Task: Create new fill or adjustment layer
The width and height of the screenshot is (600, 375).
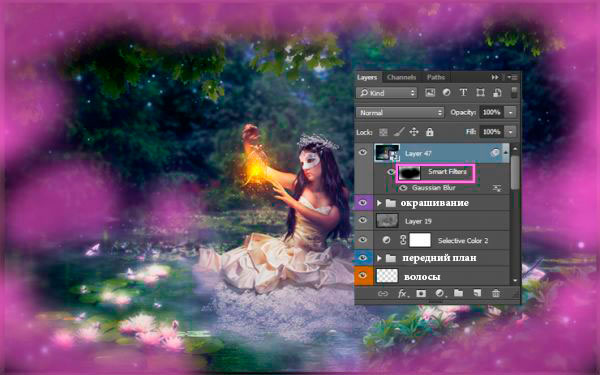Action: [440, 294]
